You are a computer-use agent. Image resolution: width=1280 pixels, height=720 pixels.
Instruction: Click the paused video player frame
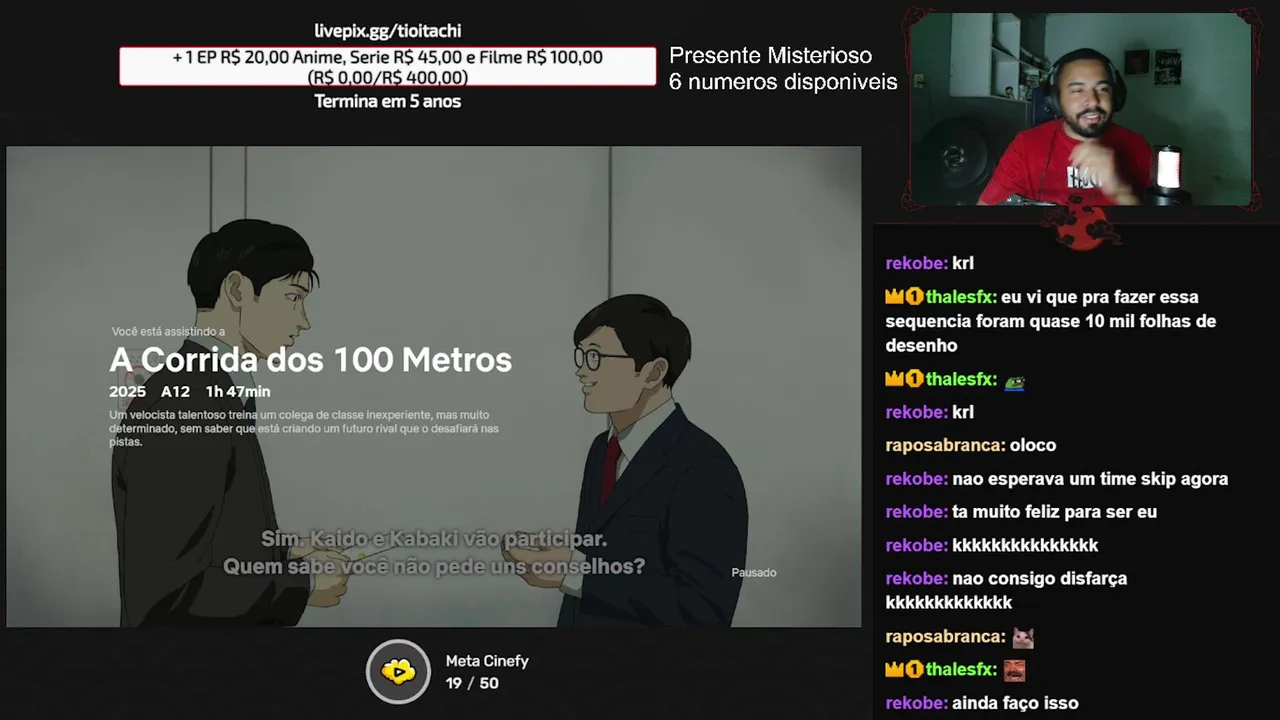pos(434,387)
